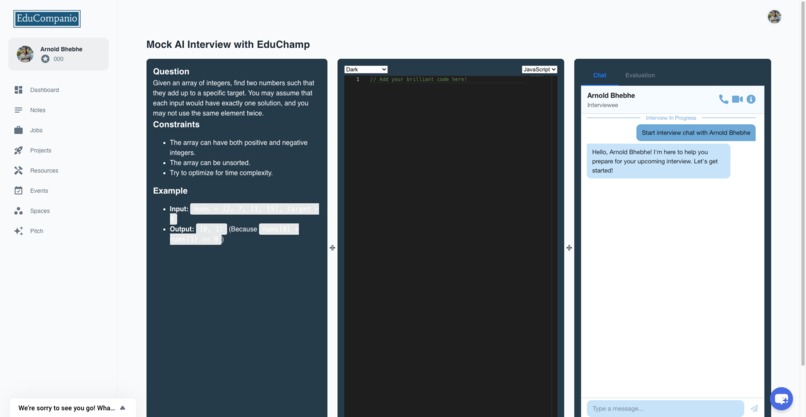
Task: Click the Notes lines icon
Action: [x=19, y=110]
